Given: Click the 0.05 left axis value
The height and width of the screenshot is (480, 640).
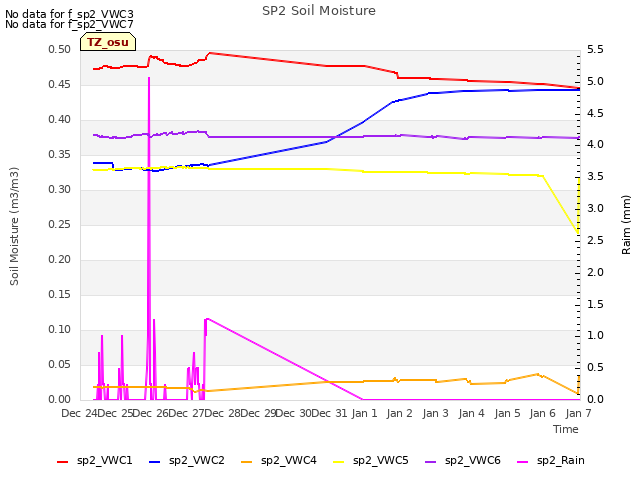Looking at the screenshot, I should pyautogui.click(x=60, y=364).
